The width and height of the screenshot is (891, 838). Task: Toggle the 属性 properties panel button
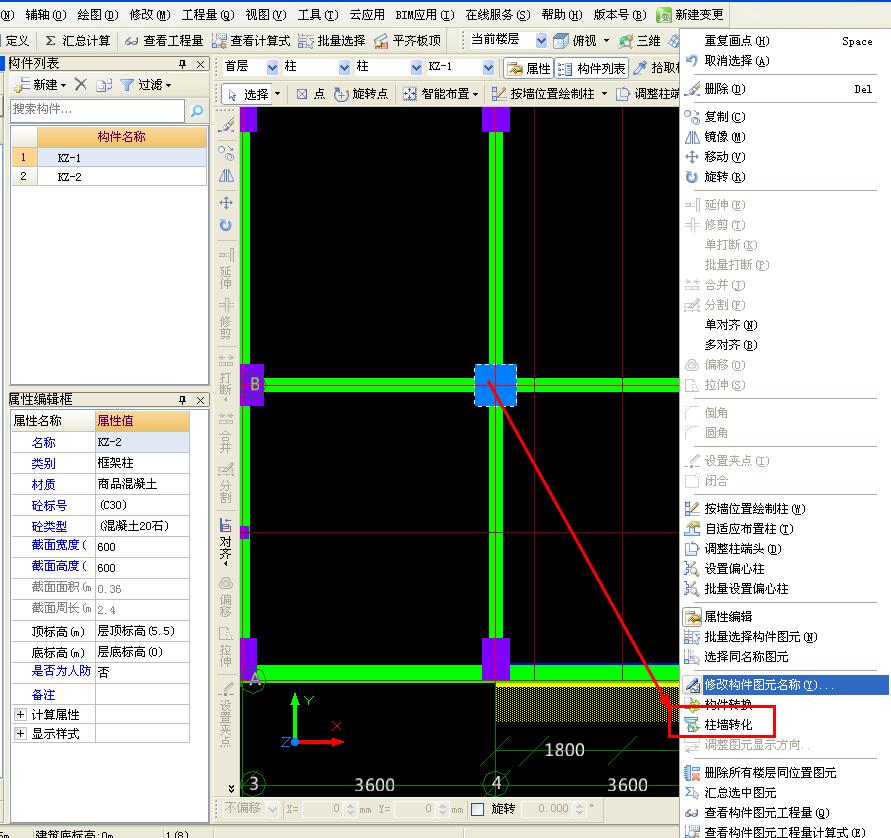pyautogui.click(x=528, y=68)
